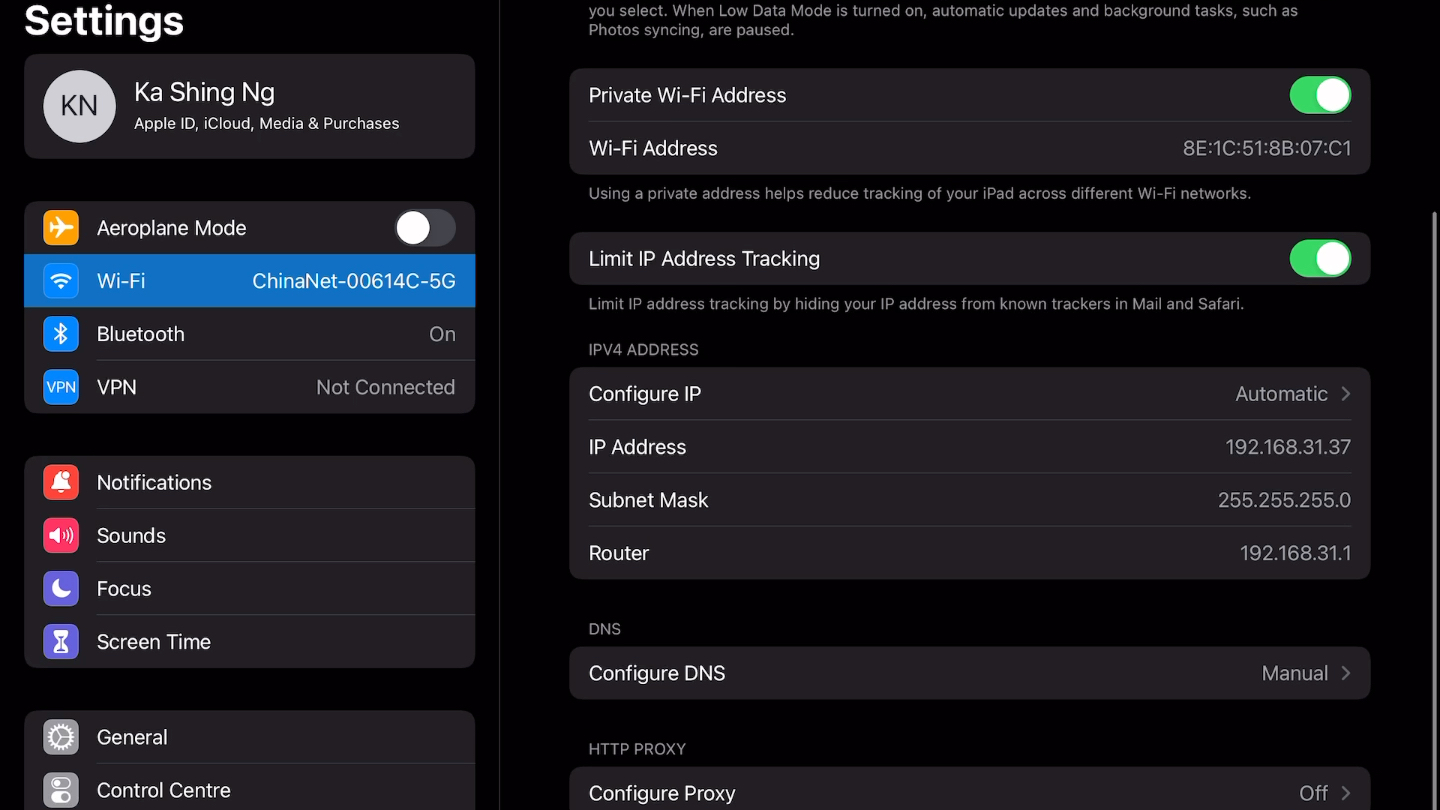Tap VPN Not Connected status
The width and height of the screenshot is (1440, 810).
385,387
